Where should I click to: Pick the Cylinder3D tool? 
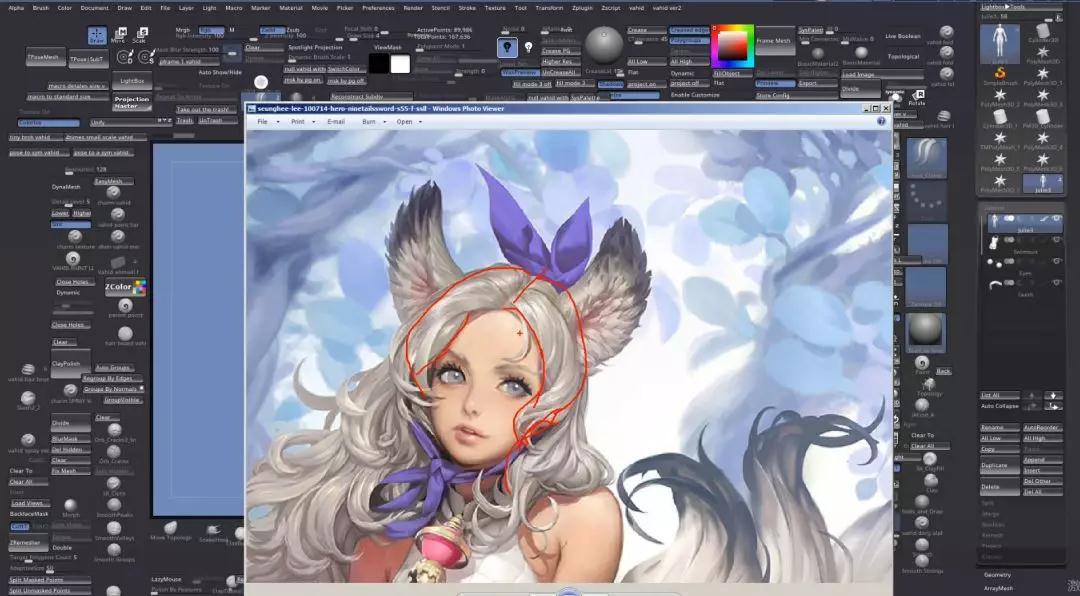(x=1043, y=31)
